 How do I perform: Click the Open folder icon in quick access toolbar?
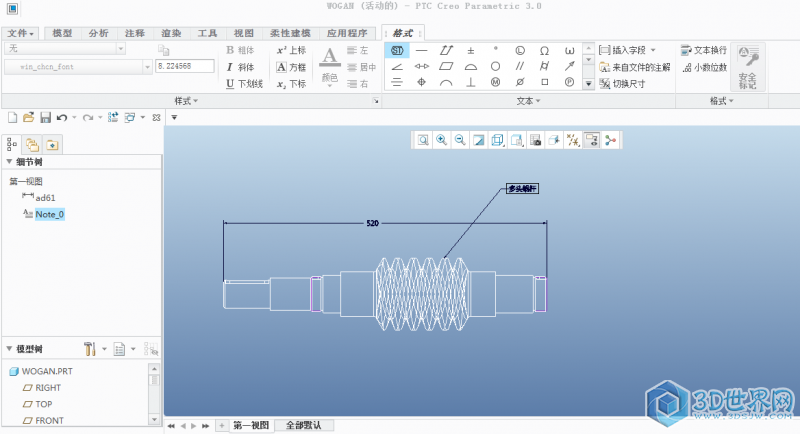point(28,117)
